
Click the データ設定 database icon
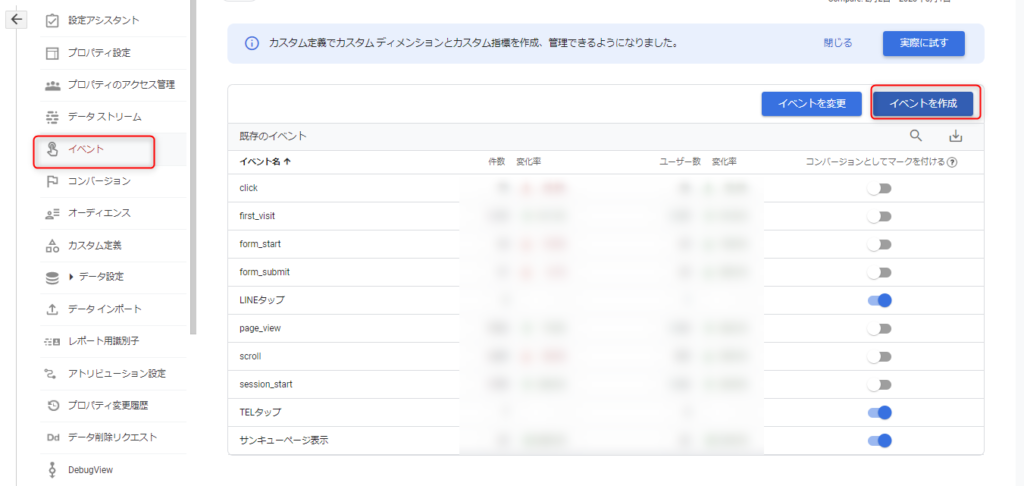52,278
